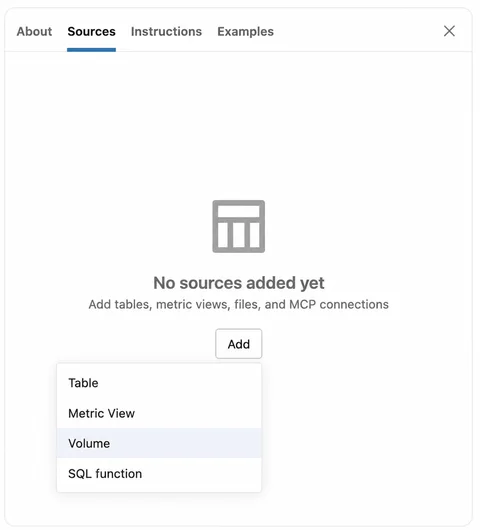Click the 'Add tables, metric views' description text
Image resolution: width=480 pixels, height=530 pixels.
(238, 304)
